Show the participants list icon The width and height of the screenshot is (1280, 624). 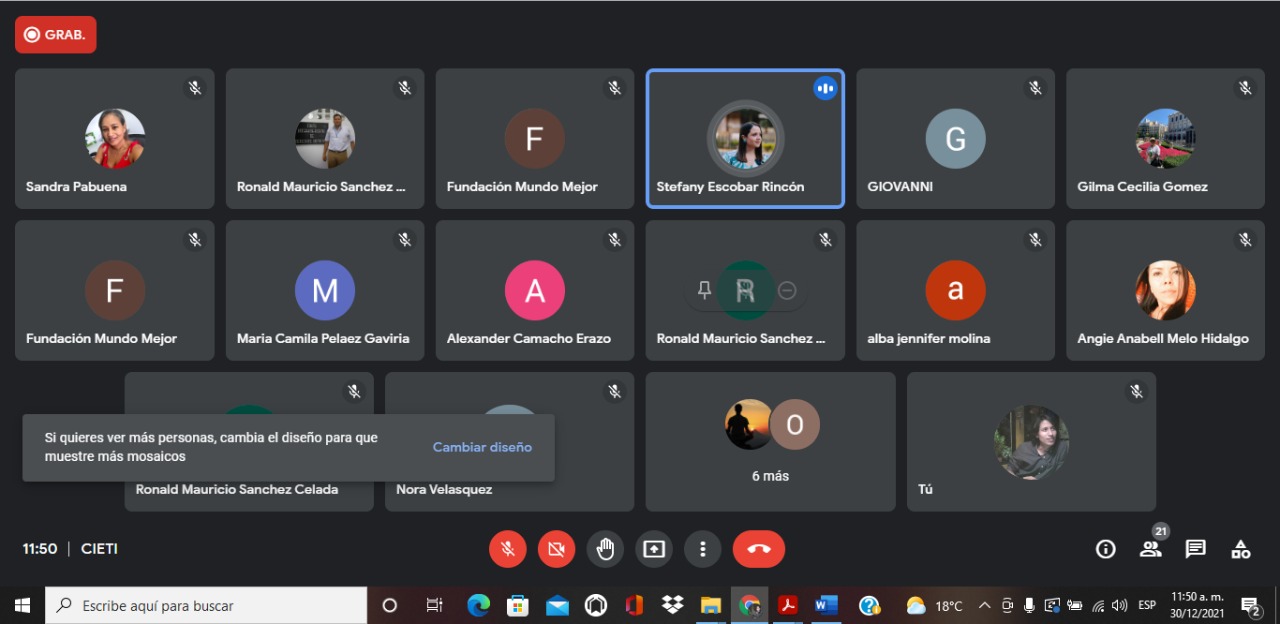[1150, 549]
